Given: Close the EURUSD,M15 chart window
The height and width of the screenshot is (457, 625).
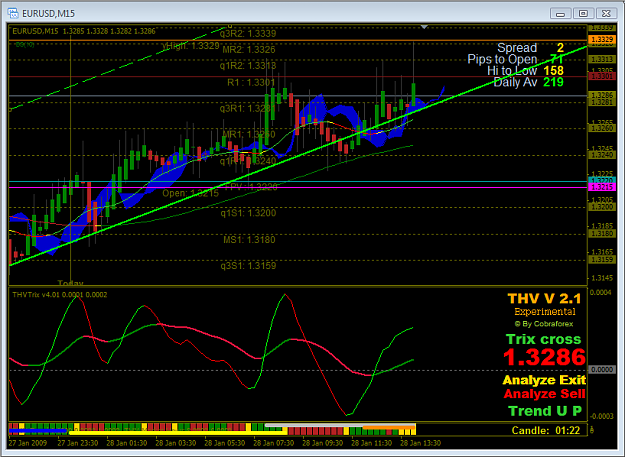Looking at the screenshot, I should point(606,14).
